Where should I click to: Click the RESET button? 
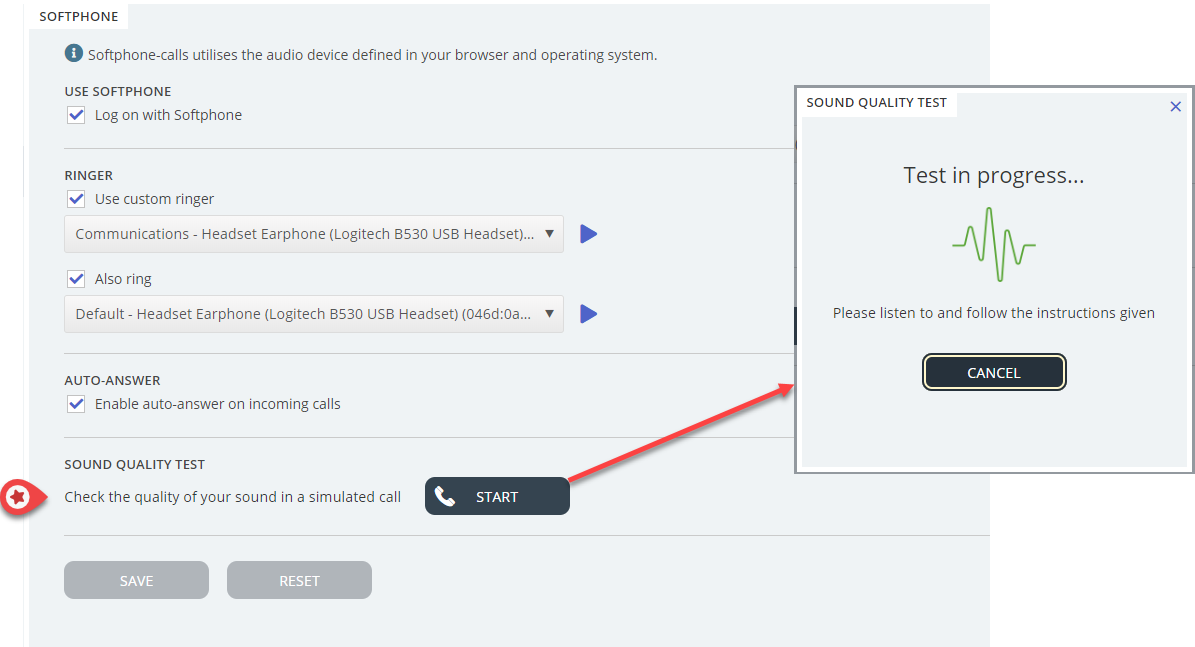click(299, 581)
